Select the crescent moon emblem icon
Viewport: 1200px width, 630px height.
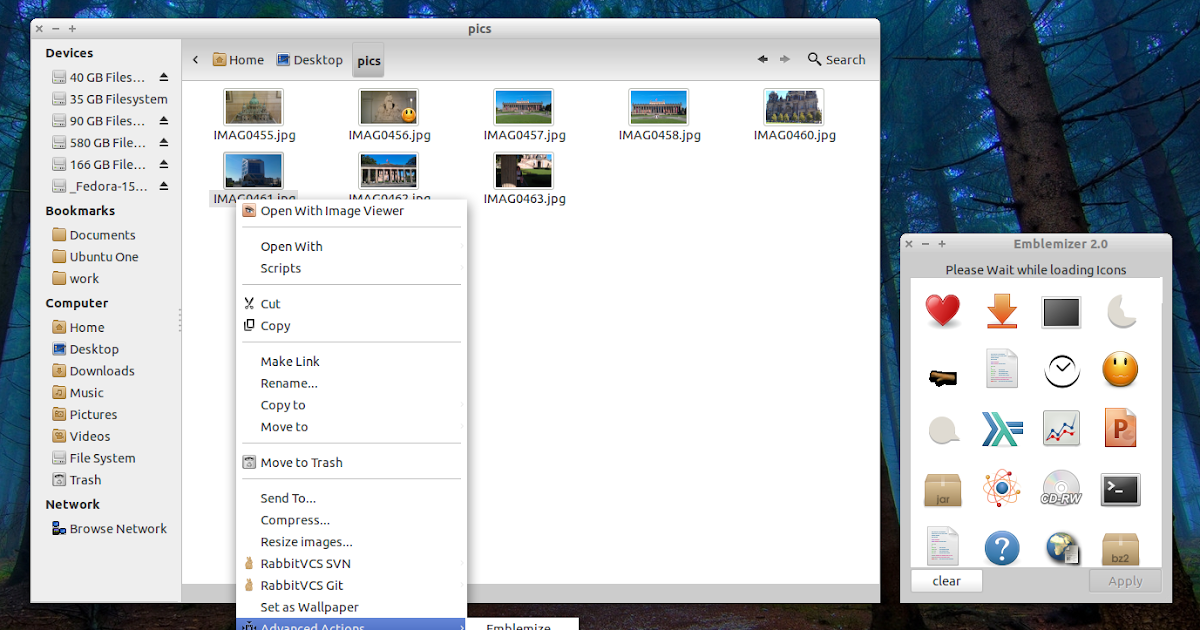pos(1120,311)
